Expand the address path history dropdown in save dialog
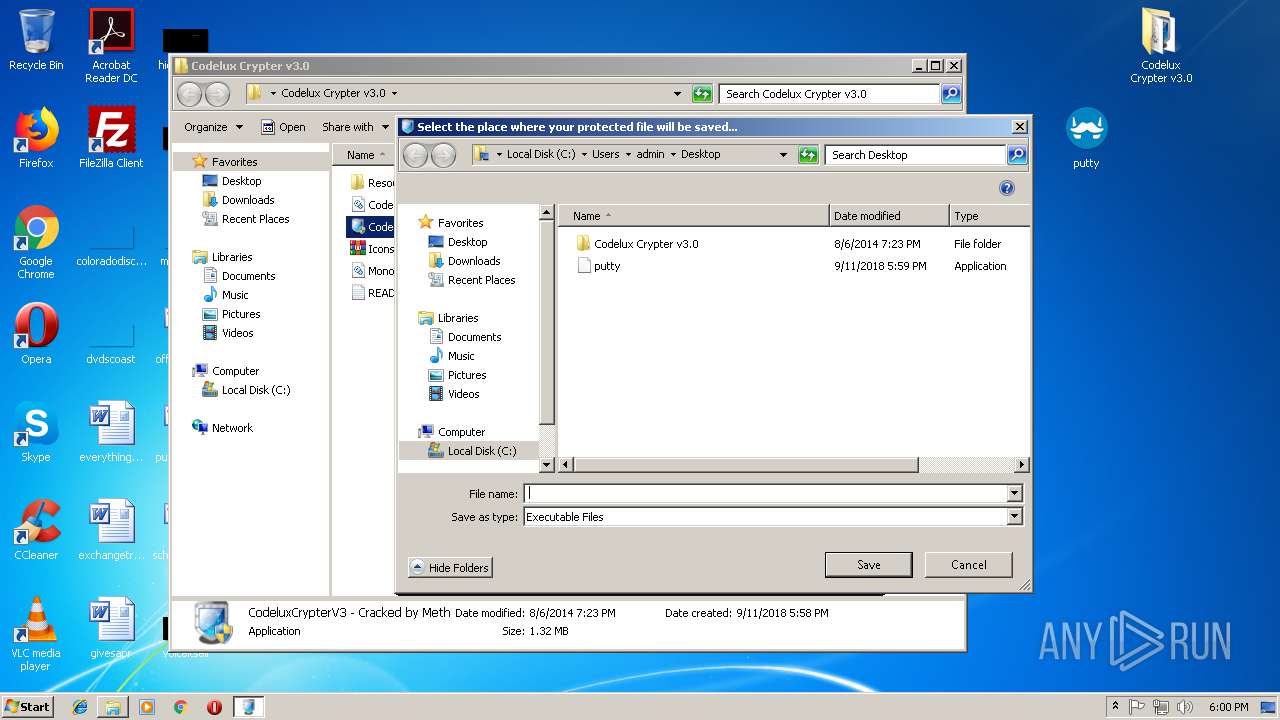The height and width of the screenshot is (720, 1280). coord(783,155)
